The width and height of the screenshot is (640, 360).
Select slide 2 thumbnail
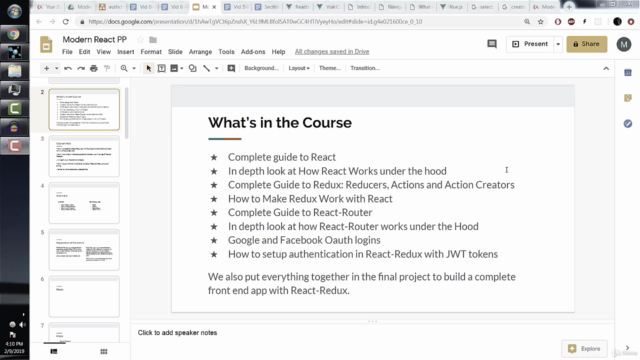(x=84, y=109)
